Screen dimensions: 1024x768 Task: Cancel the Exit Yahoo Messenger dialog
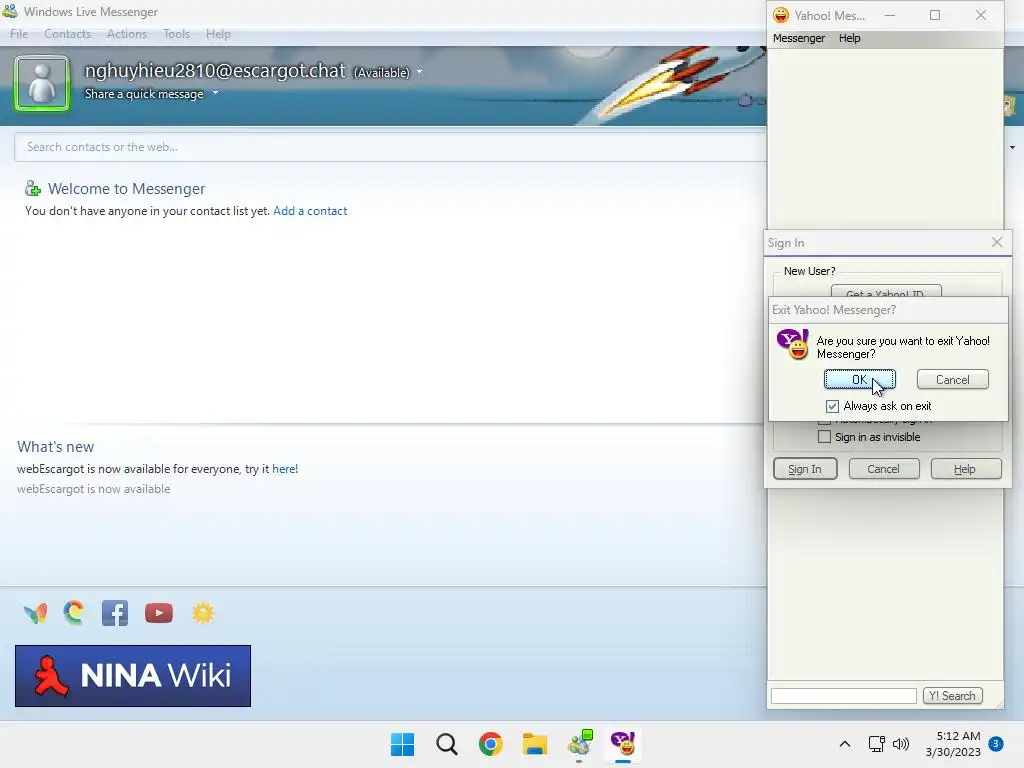952,379
